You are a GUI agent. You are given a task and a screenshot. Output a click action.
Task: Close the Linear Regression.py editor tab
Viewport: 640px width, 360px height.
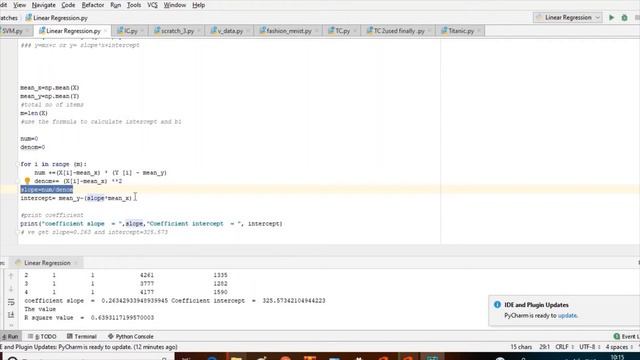pos(105,31)
